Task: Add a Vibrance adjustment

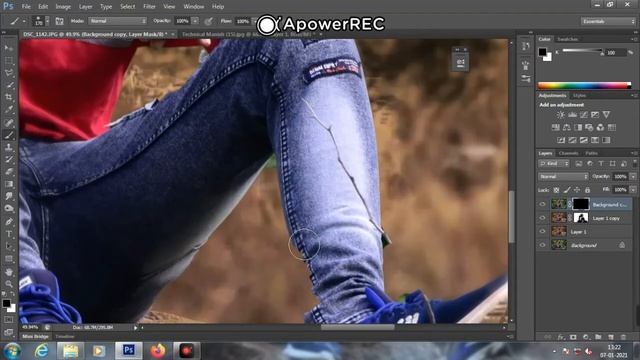Action: (x=607, y=115)
